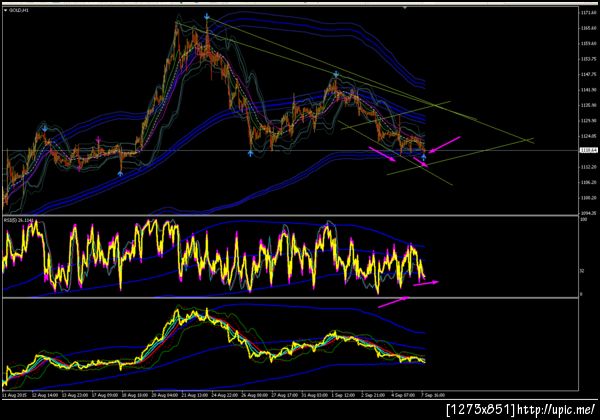Viewport: 600px width, 420px height.
Task: Click the 18 Aug 18:00 time label
Action: 135,395
